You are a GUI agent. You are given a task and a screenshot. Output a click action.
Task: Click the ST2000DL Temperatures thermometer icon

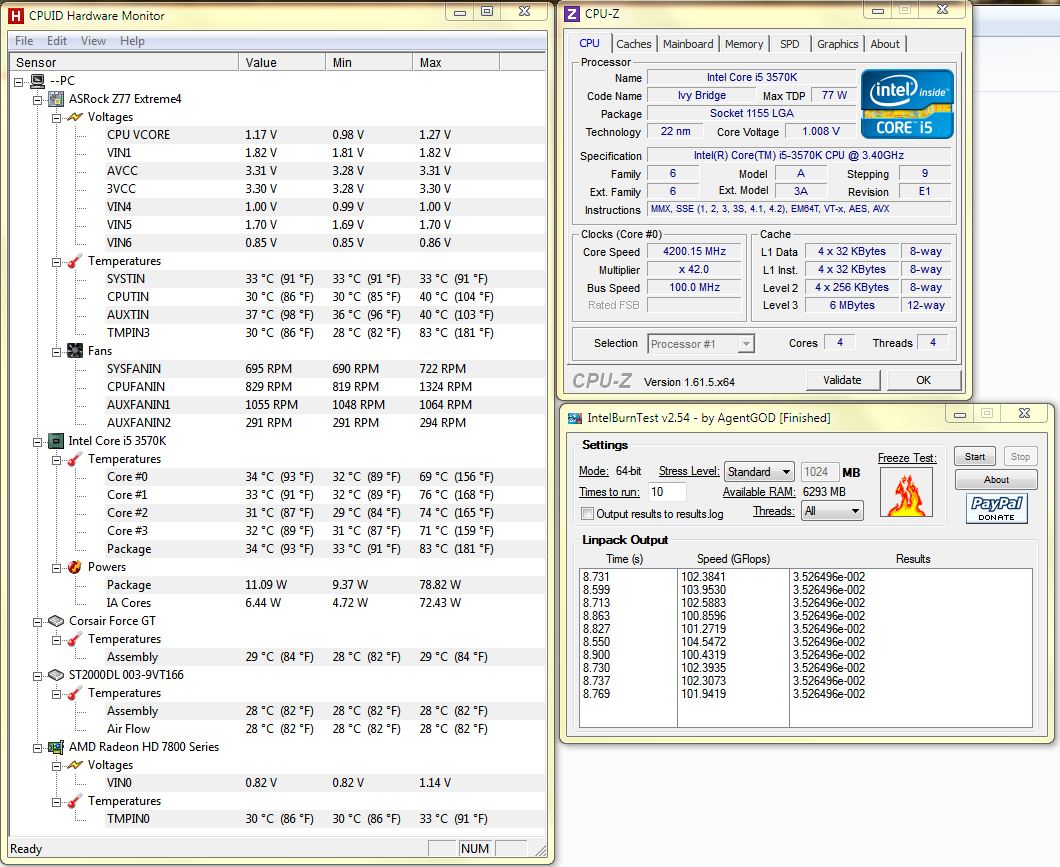[75, 693]
